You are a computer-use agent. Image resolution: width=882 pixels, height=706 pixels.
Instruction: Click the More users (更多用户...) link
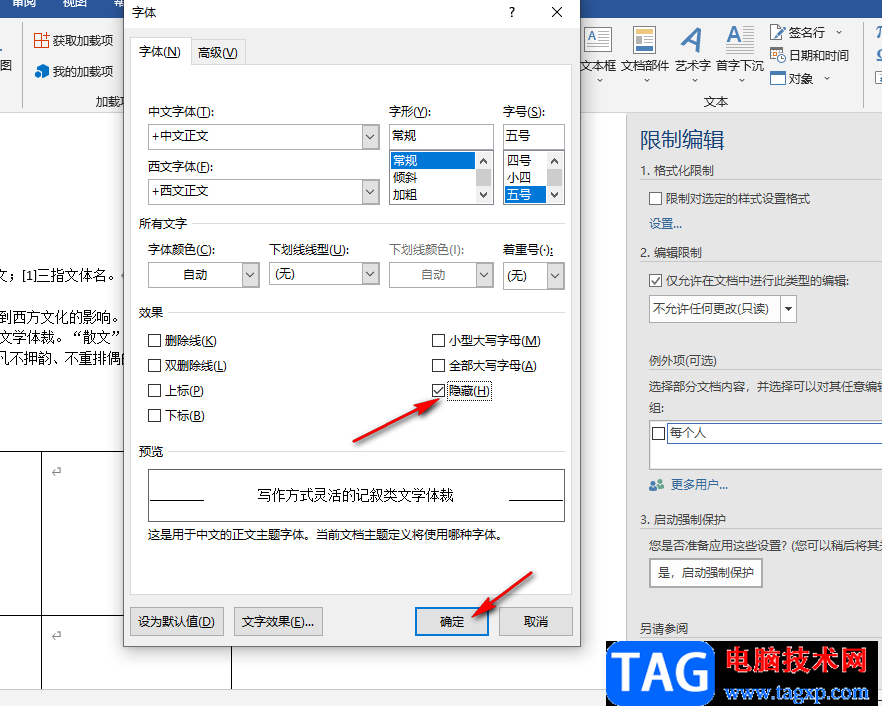click(699, 485)
